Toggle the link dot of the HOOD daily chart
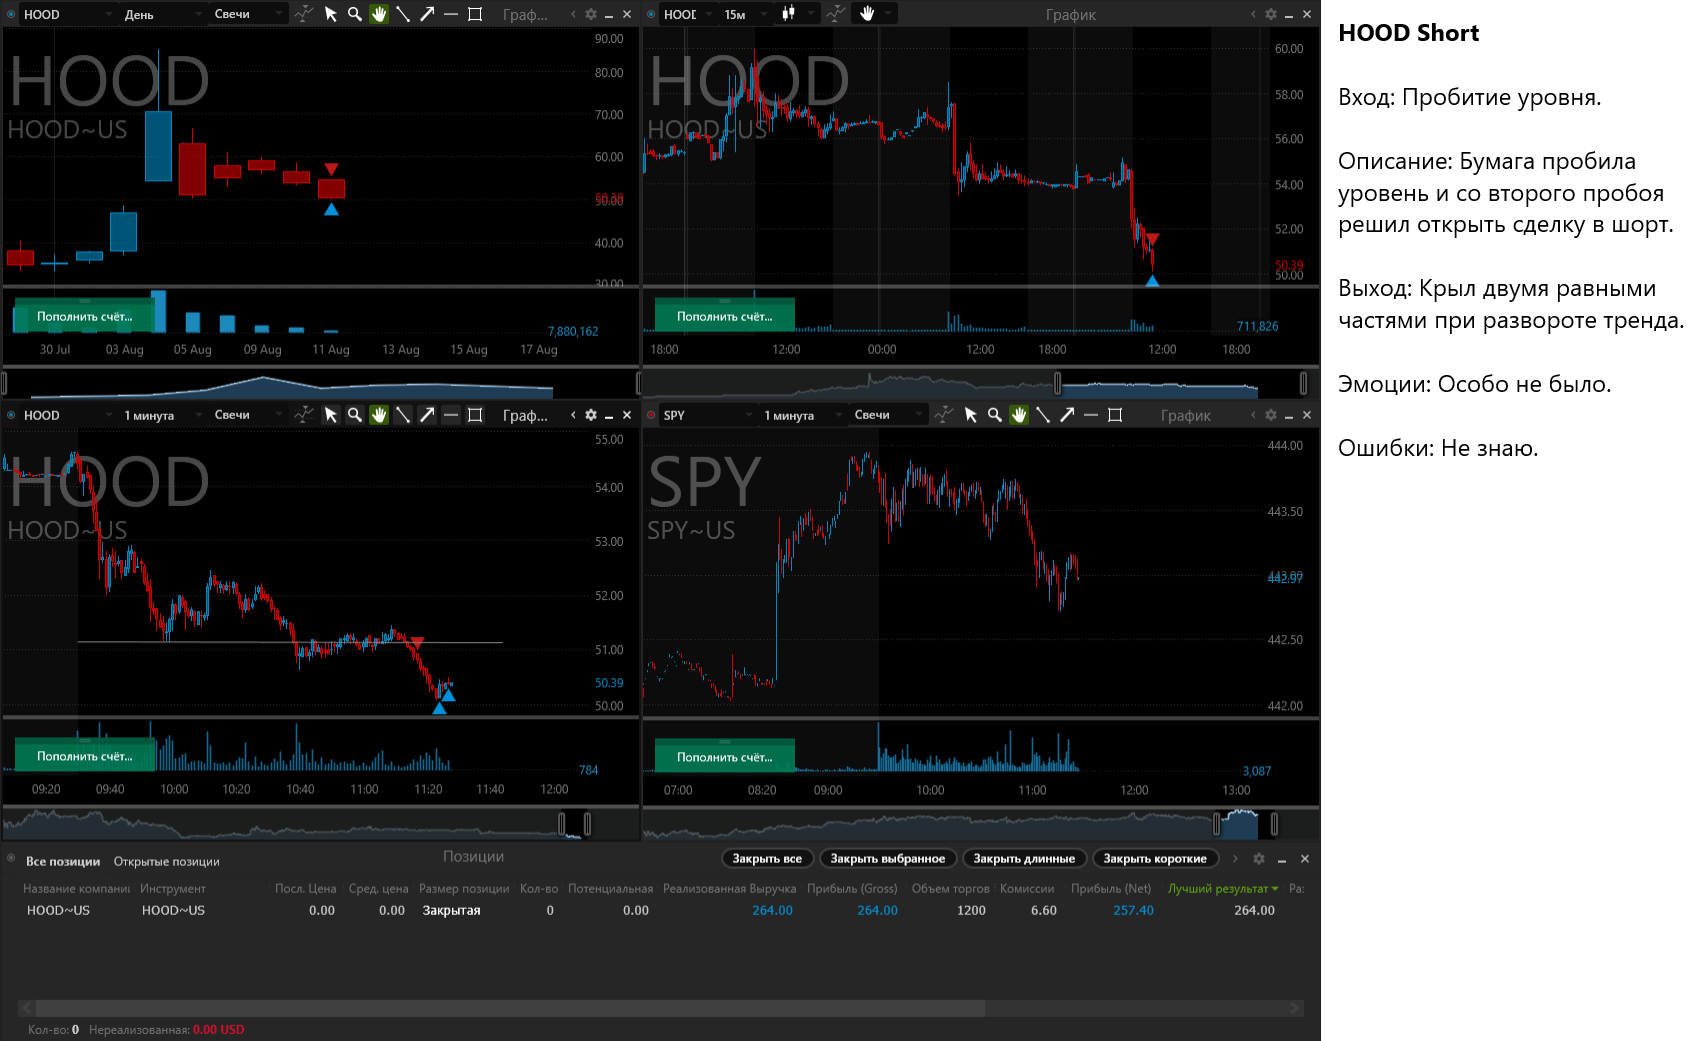Image resolution: width=1706 pixels, height=1041 pixels. [12, 14]
